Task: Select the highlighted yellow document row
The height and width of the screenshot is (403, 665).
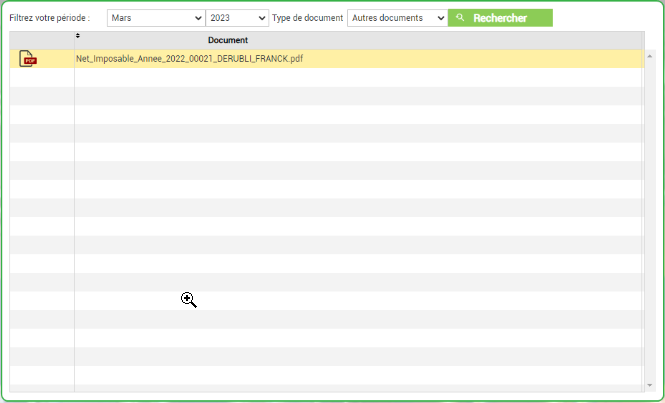Action: [x=327, y=59]
